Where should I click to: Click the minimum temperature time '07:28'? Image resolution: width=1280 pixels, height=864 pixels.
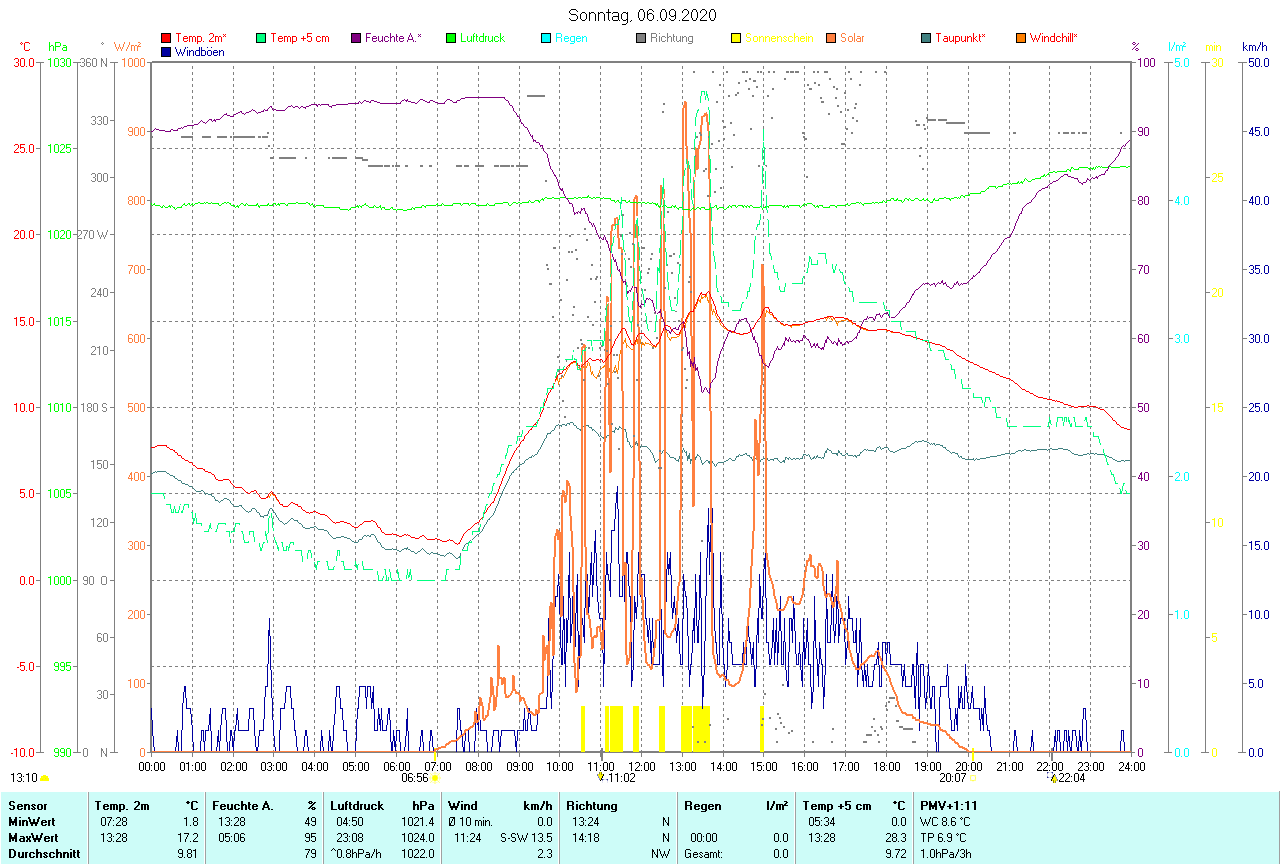113,821
